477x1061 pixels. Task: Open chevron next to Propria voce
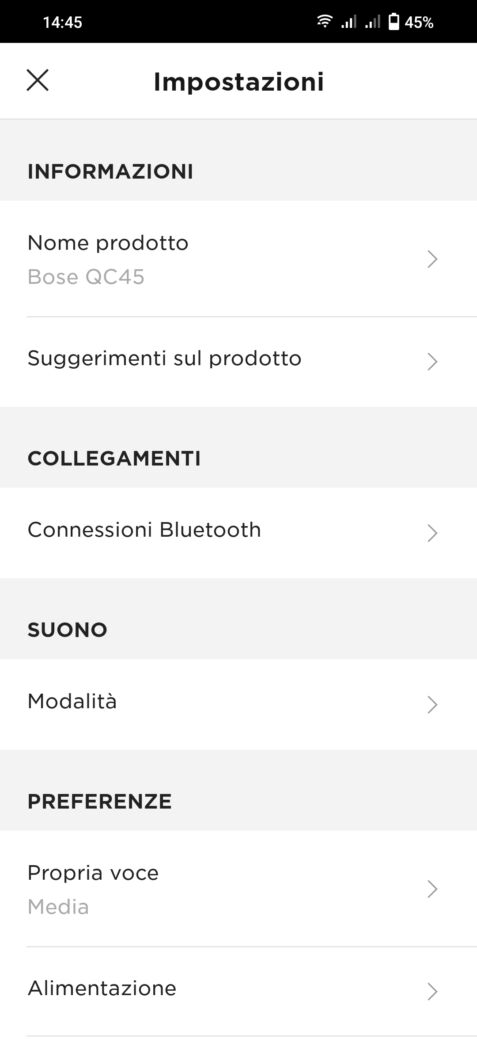433,889
